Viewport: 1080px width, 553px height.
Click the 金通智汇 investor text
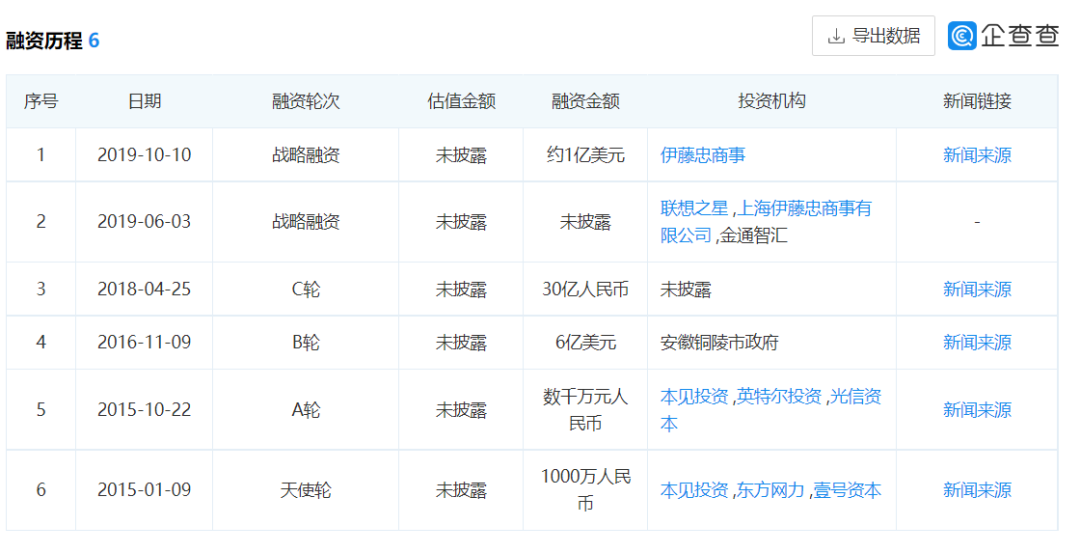coord(754,236)
